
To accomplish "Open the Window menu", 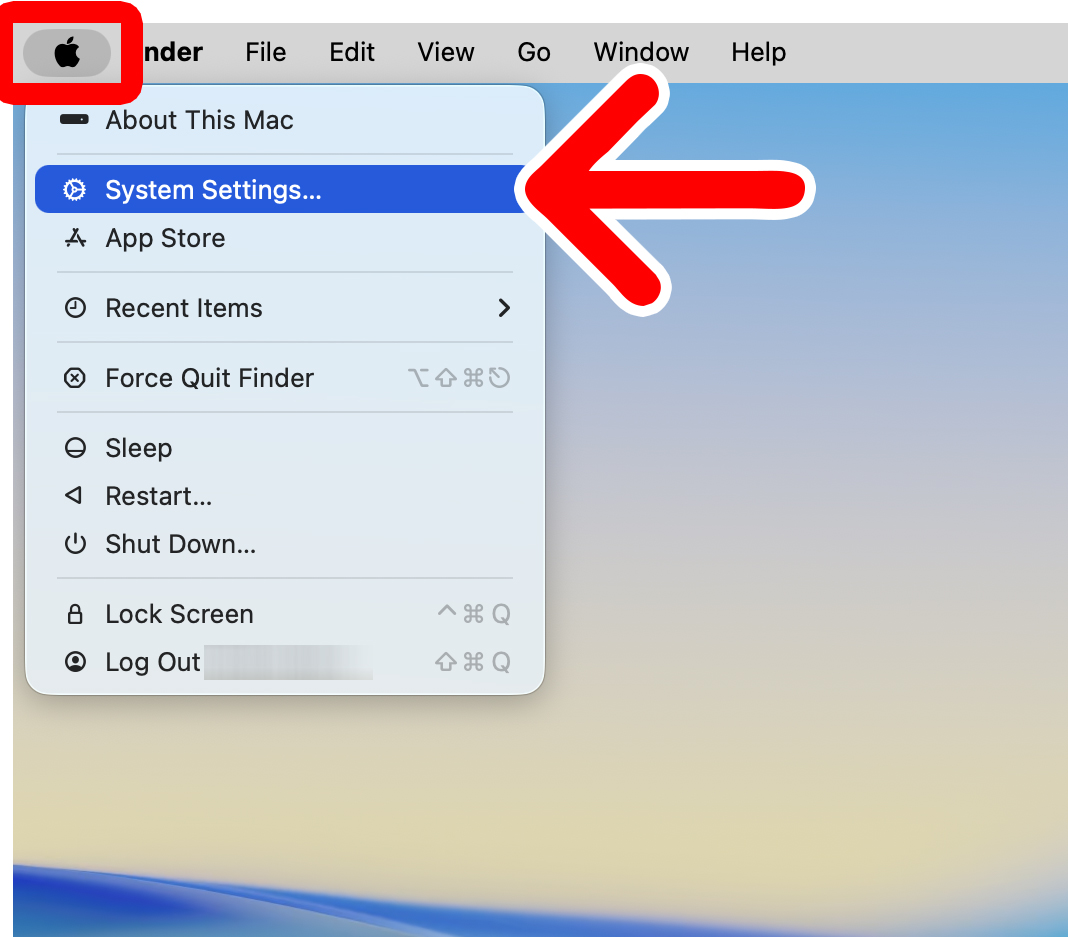I will pyautogui.click(x=641, y=52).
